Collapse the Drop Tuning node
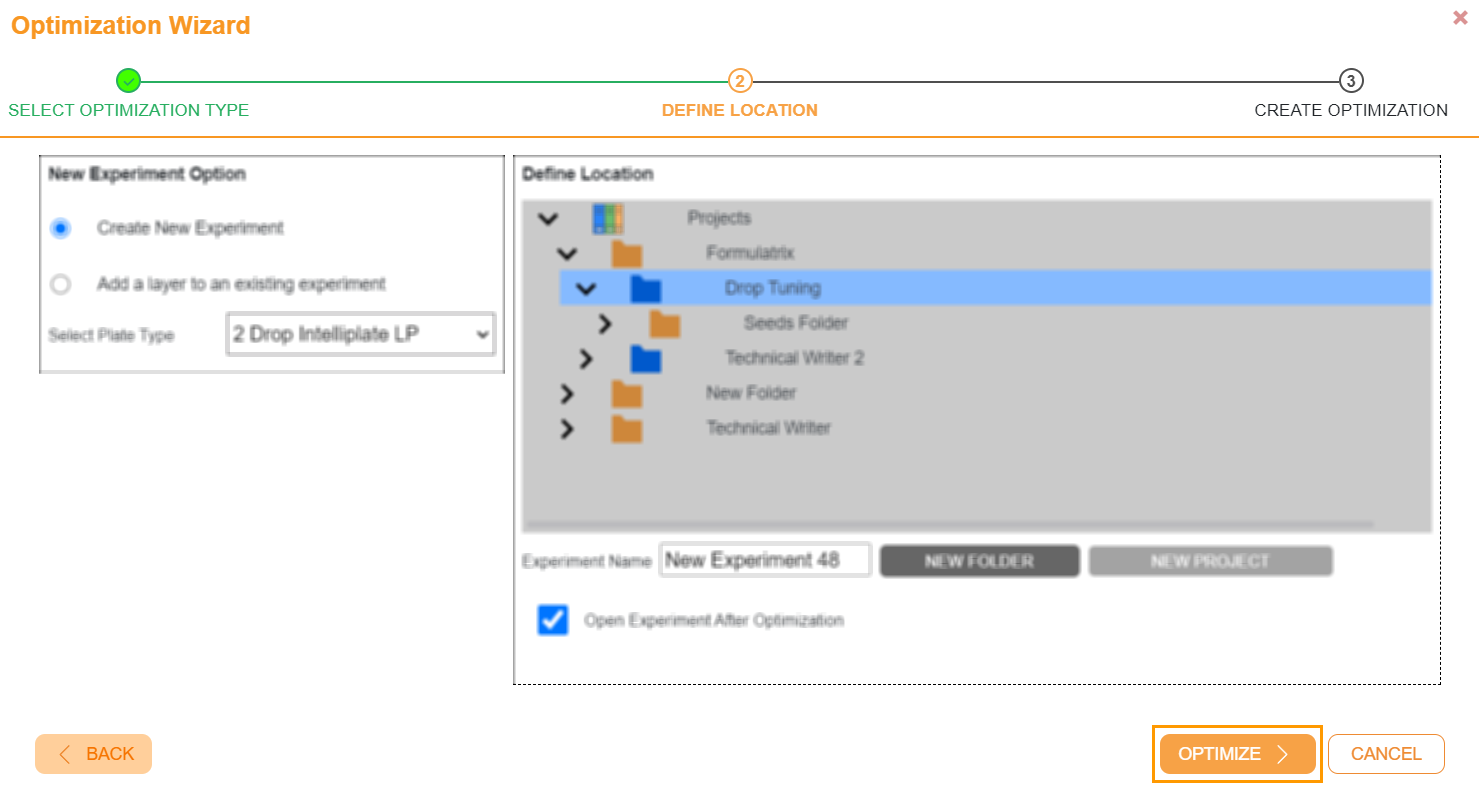 click(586, 289)
